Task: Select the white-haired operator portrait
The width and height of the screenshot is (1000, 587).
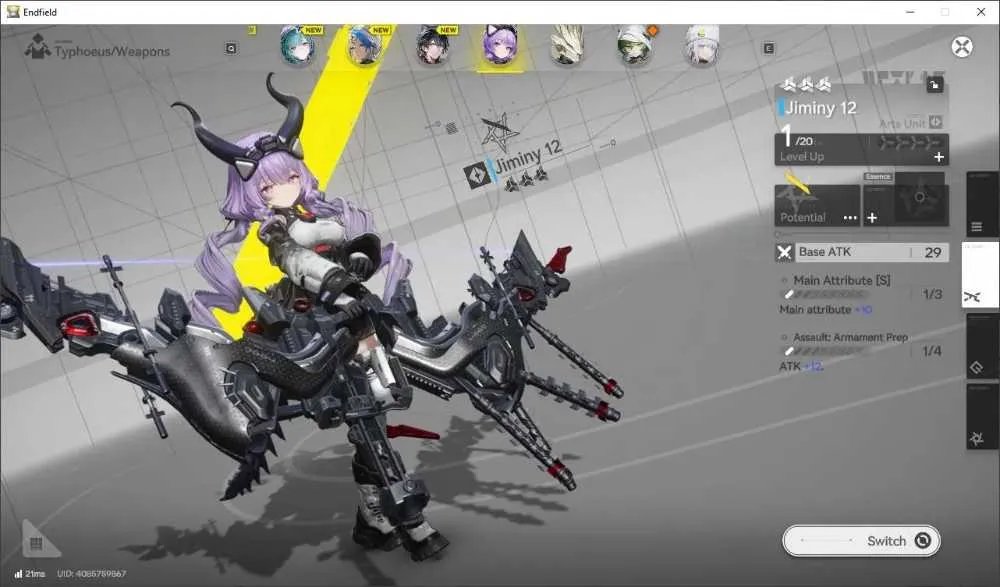Action: pyautogui.click(x=702, y=46)
